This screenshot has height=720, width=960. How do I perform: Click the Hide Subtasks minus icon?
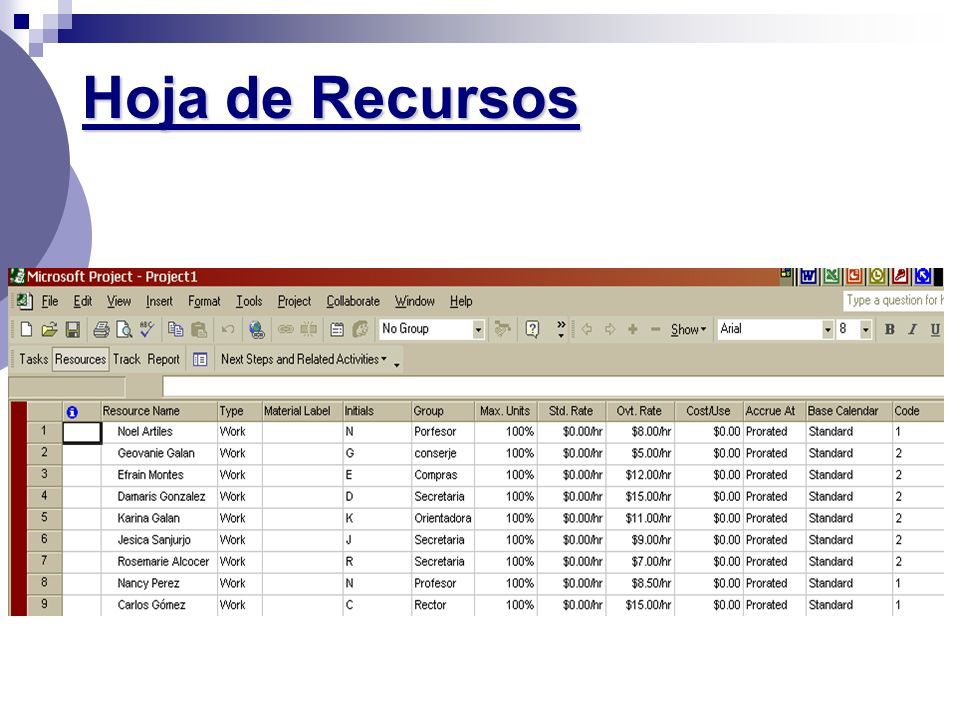pos(656,329)
